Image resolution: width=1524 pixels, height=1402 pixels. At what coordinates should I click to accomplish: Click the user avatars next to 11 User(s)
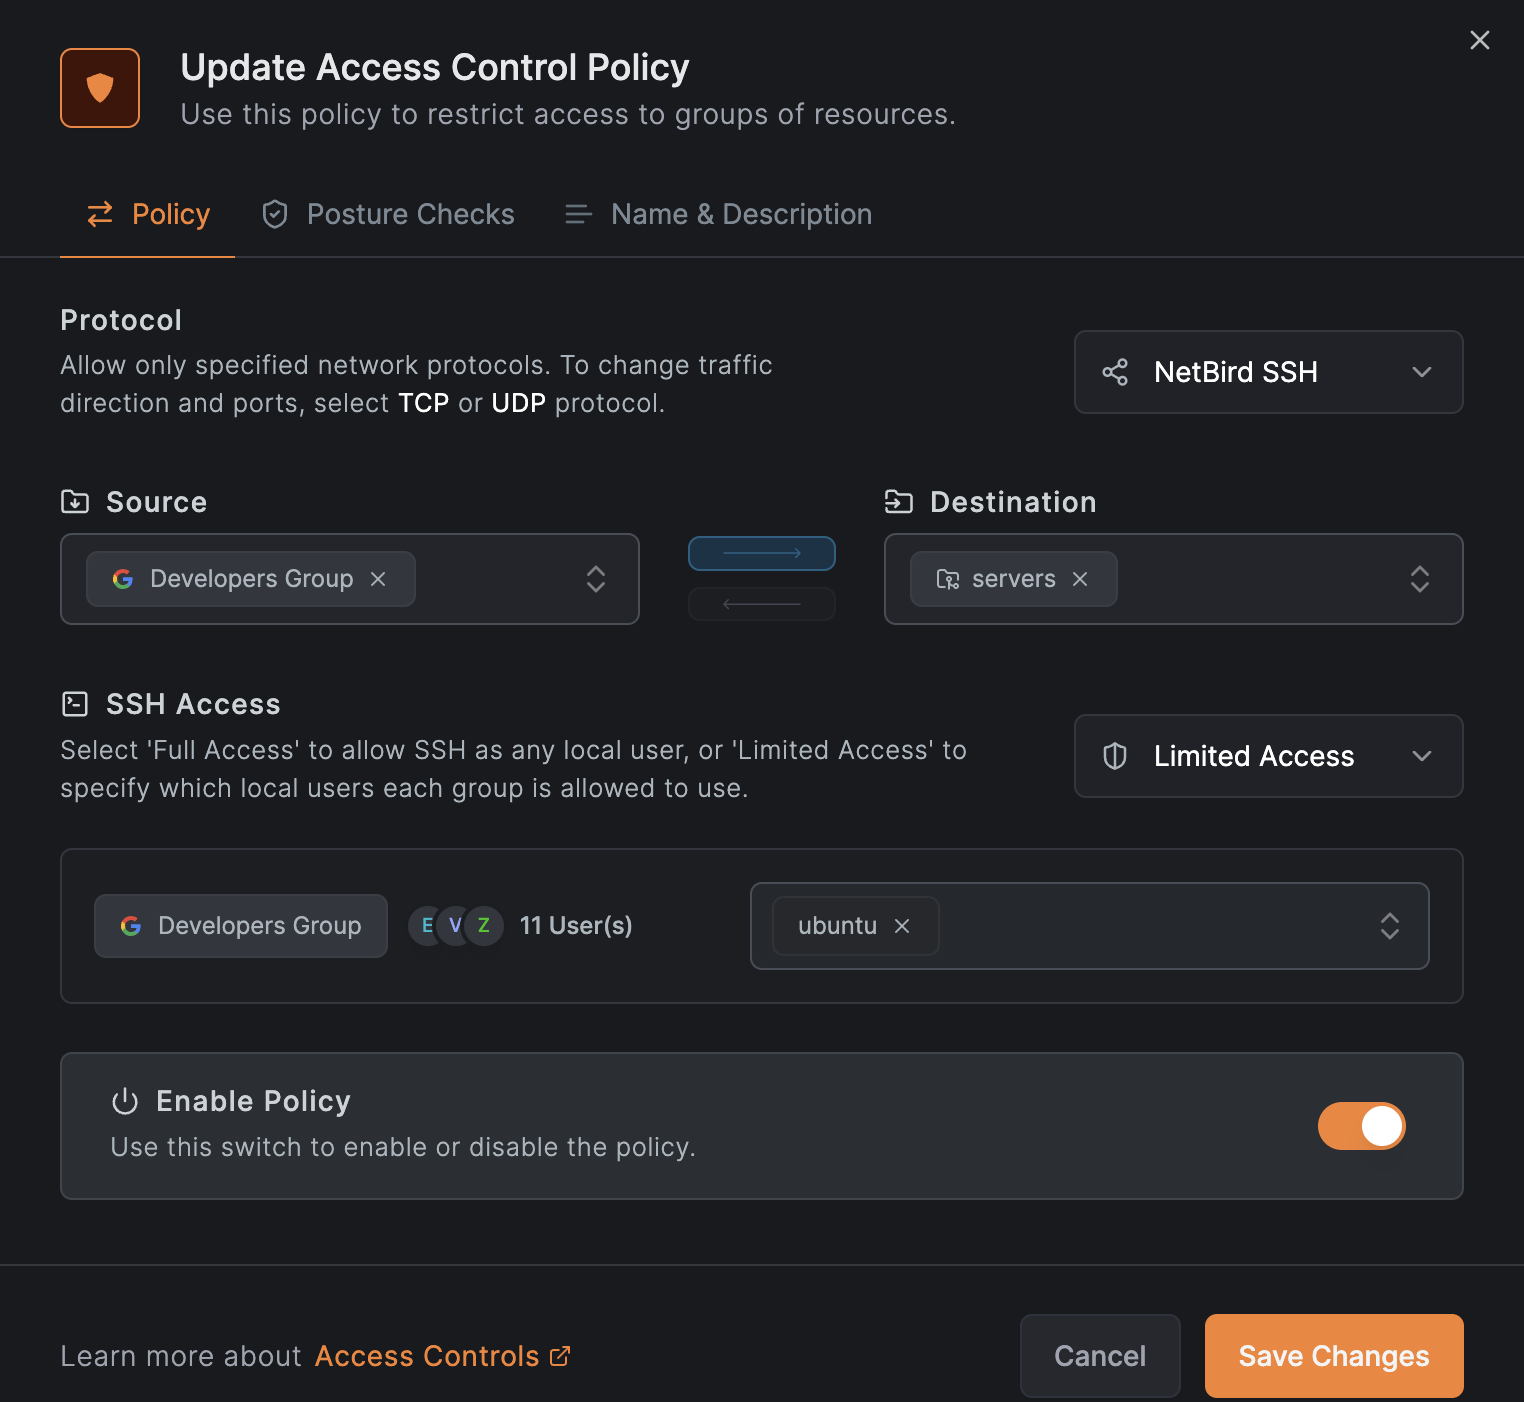tap(455, 926)
